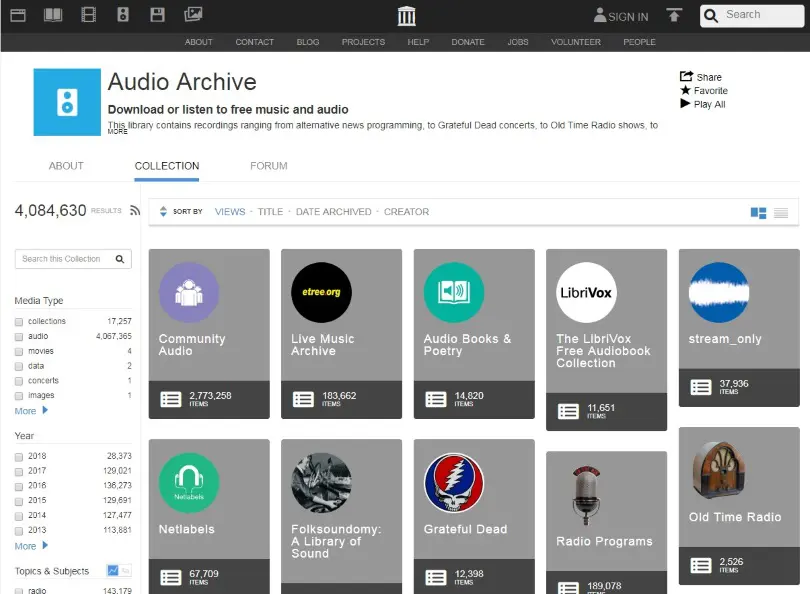Switch to the ABOUT tab
The image size is (810, 594).
tap(66, 166)
